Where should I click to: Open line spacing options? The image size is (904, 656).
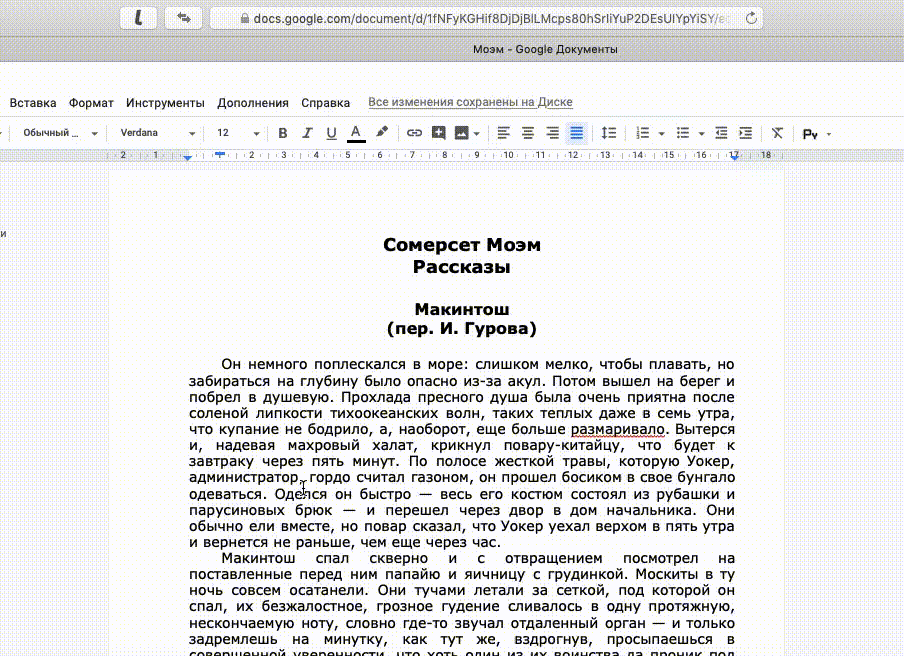click(609, 133)
